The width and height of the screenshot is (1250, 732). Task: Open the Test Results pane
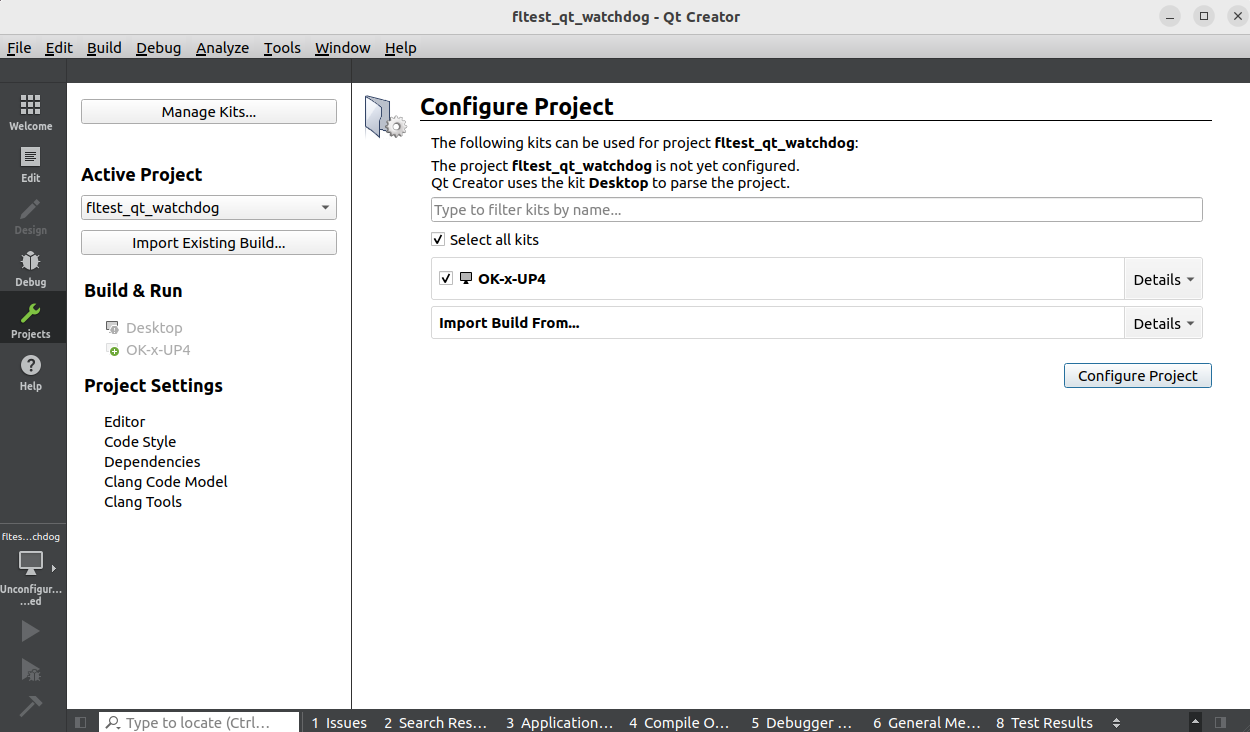(x=1044, y=722)
